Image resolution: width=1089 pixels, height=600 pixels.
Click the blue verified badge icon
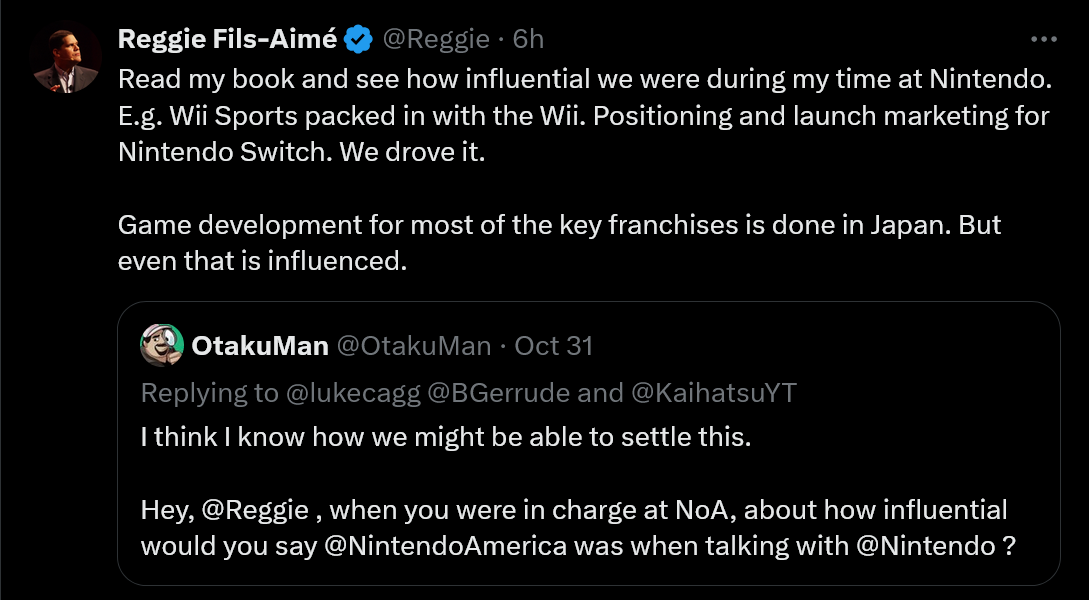coord(358,40)
